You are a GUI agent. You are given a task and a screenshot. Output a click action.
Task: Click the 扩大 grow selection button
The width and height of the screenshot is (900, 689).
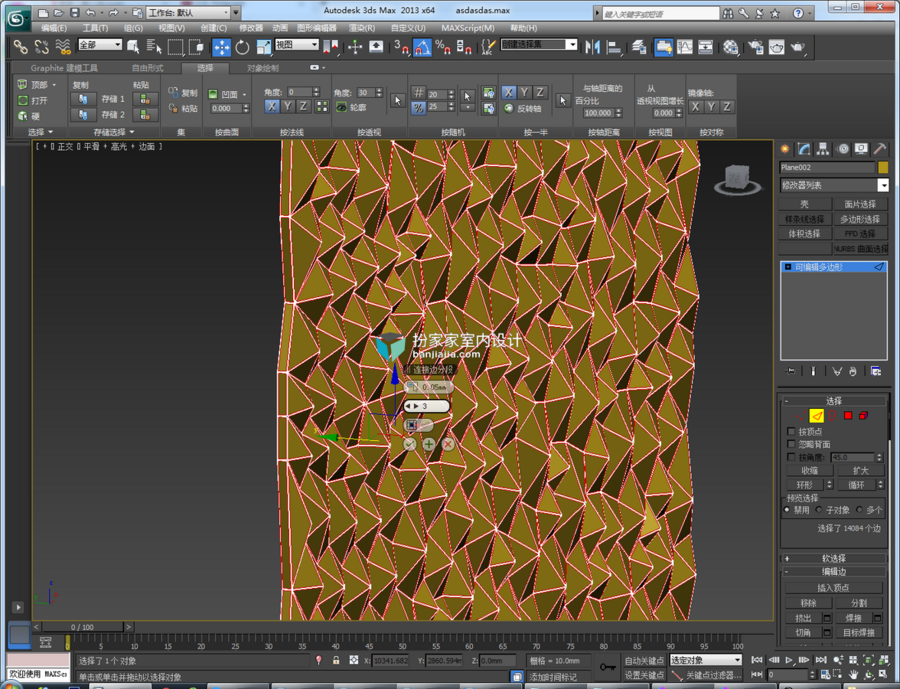[860, 470]
